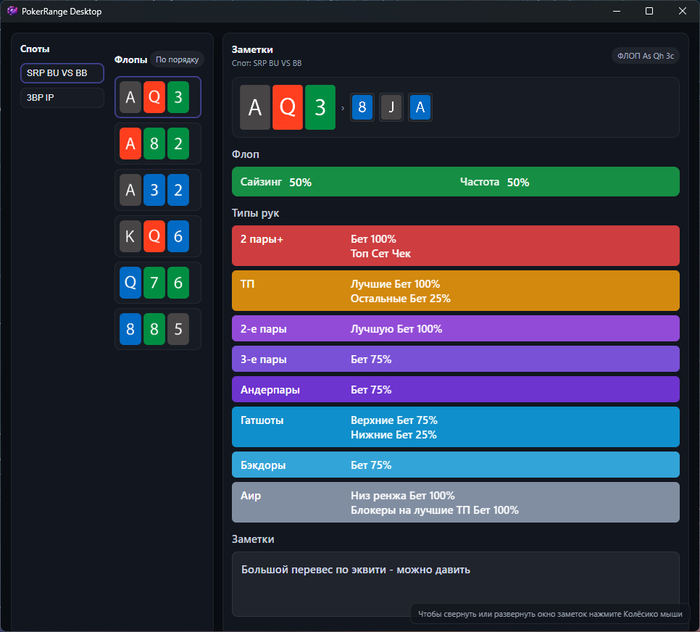The height and width of the screenshot is (632, 700).
Task: Select the Гатшоты hand type row
Action: 455,427
